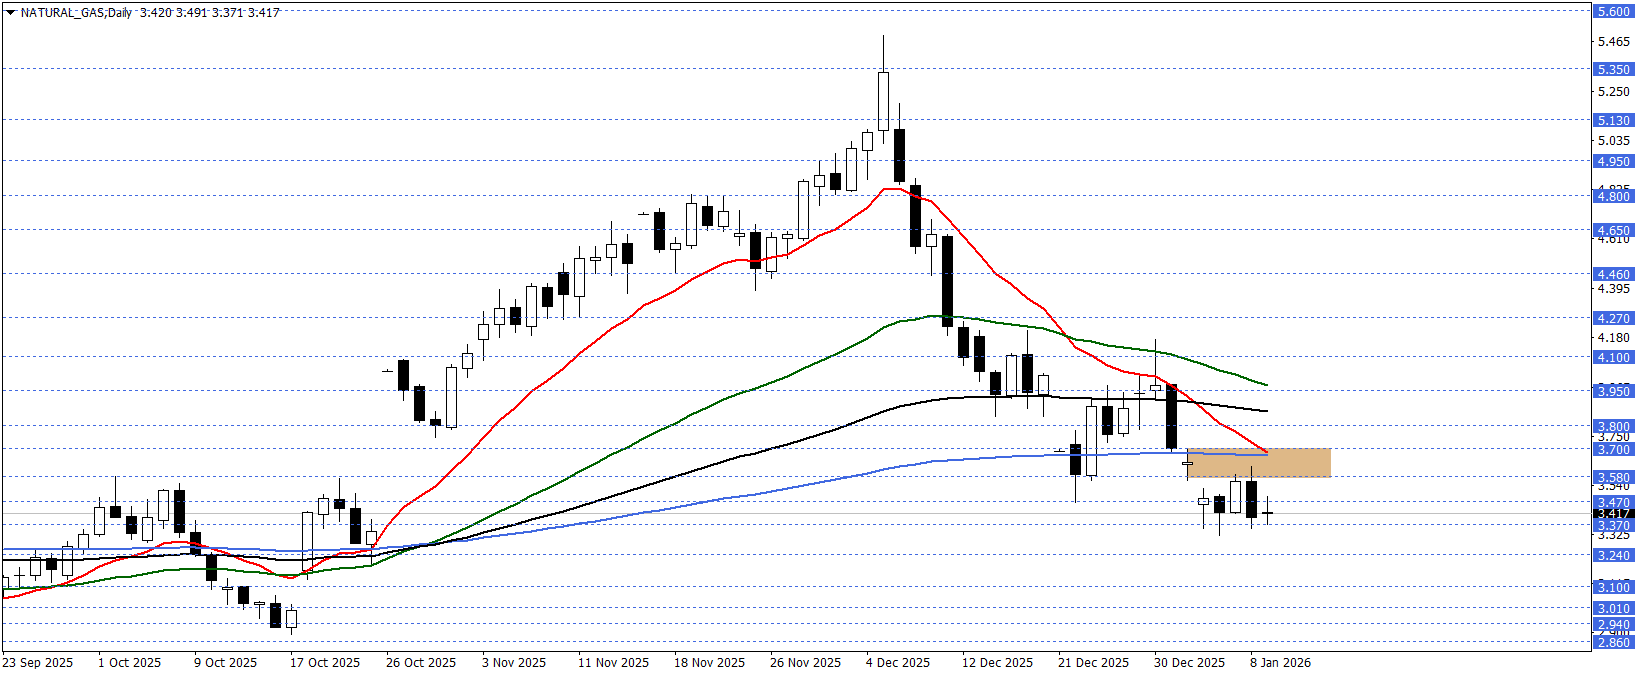Click the 2.860 price level label
Viewport: 1641px width, 675px height.
[1613, 642]
